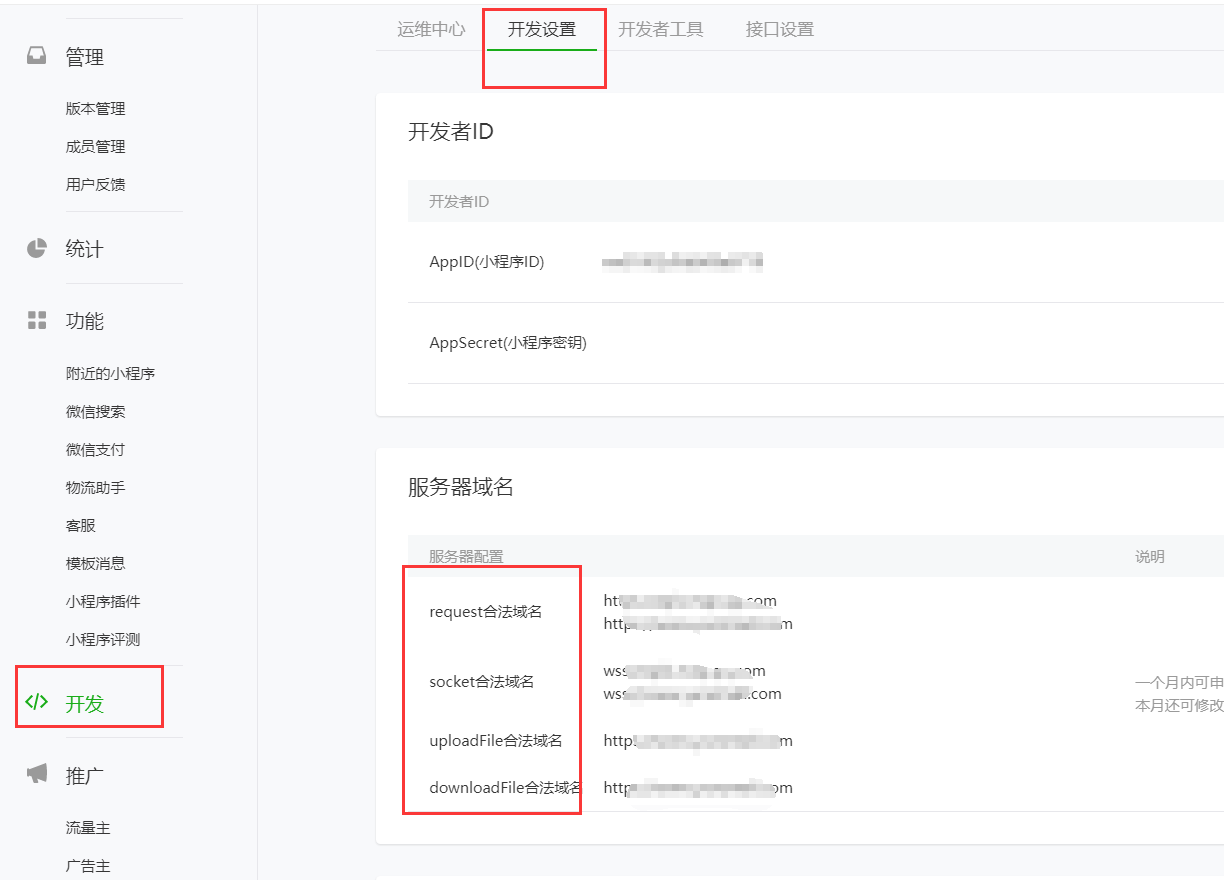
Task: Click the pie chart icon beside 统计
Action: [x=37, y=248]
